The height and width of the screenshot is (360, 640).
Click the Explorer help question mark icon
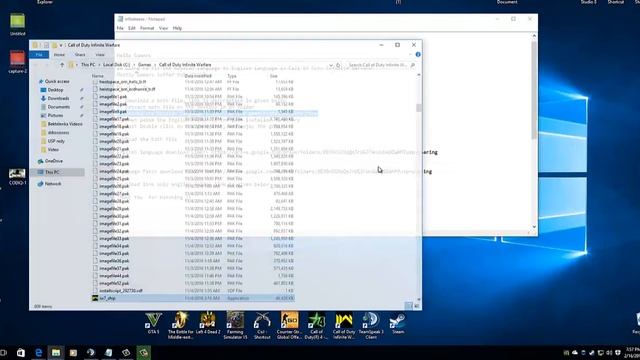[418, 54]
